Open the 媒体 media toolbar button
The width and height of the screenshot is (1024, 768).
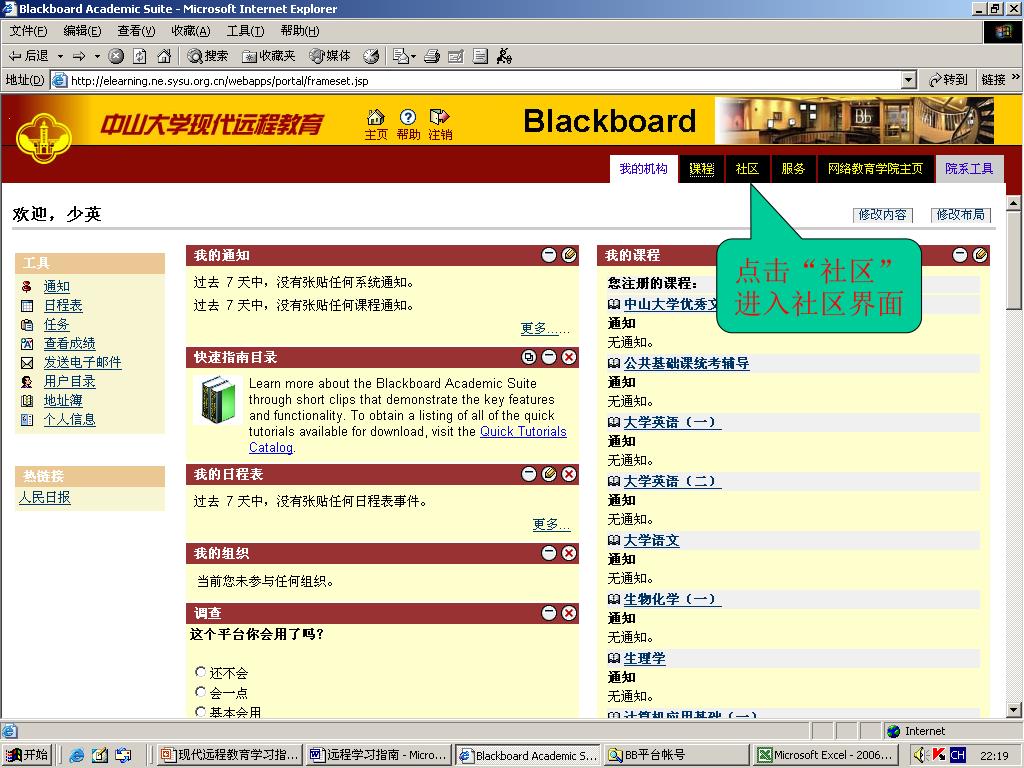pos(330,56)
